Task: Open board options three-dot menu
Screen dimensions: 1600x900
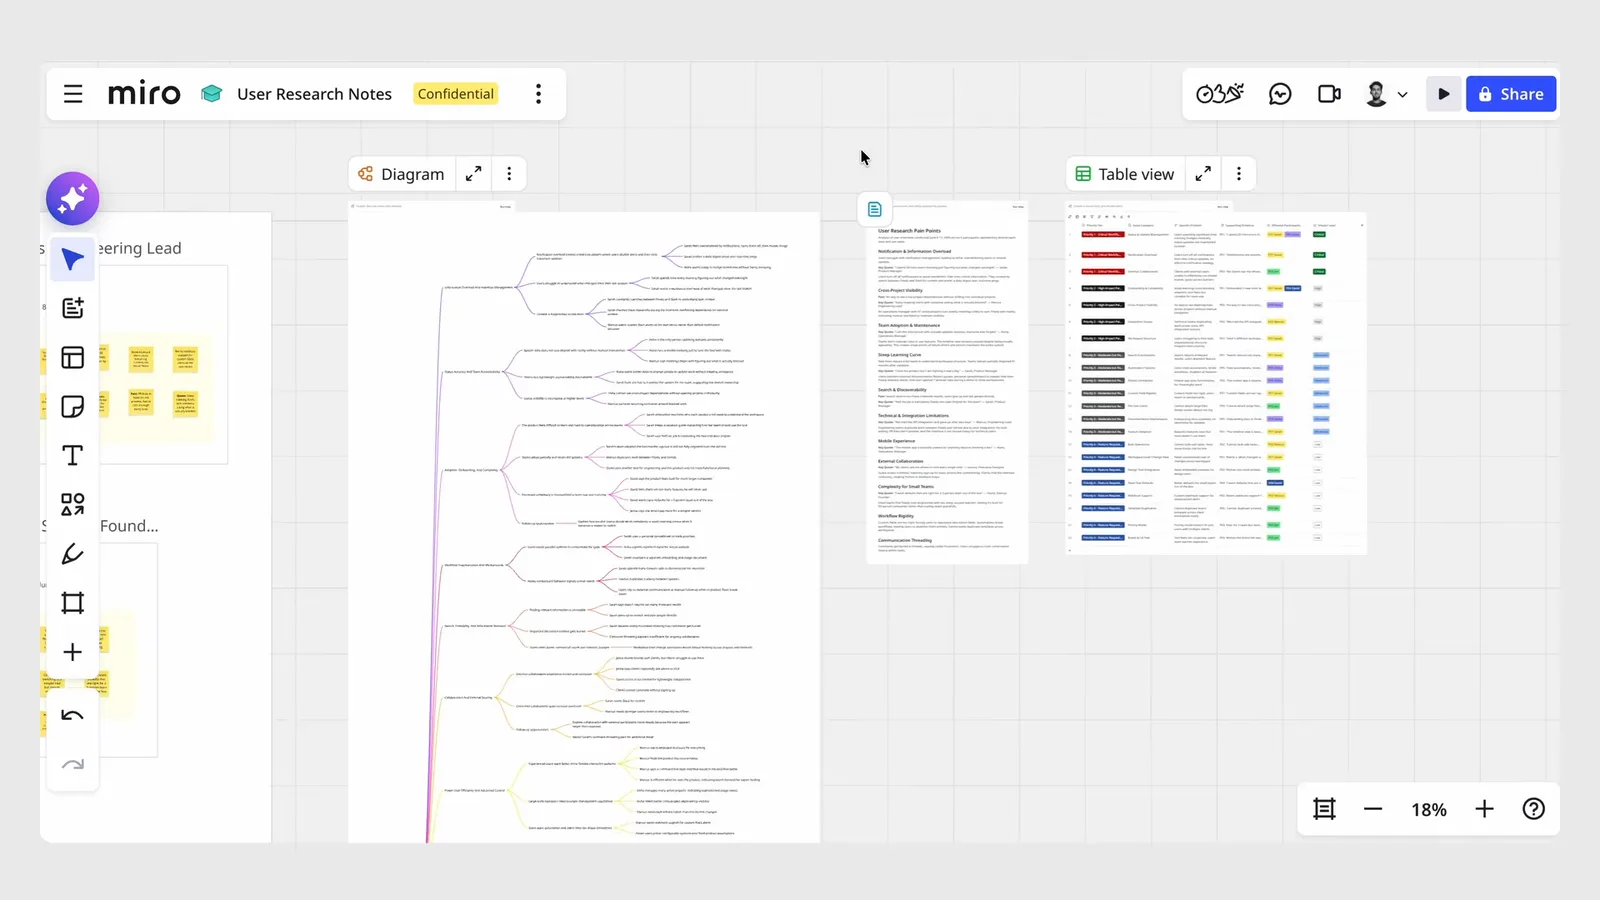Action: tap(538, 94)
